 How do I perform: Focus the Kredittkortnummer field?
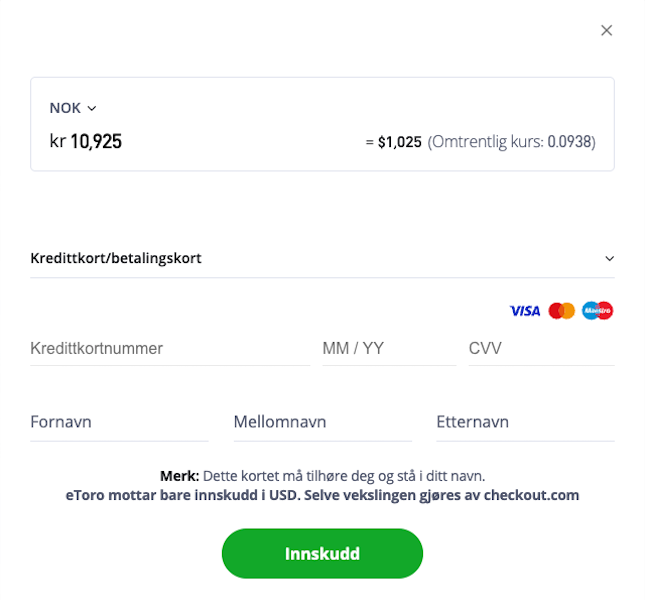170,349
